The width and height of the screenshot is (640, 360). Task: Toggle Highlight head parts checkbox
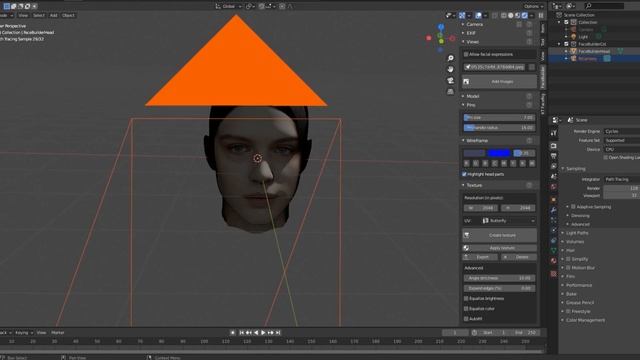pos(464,174)
